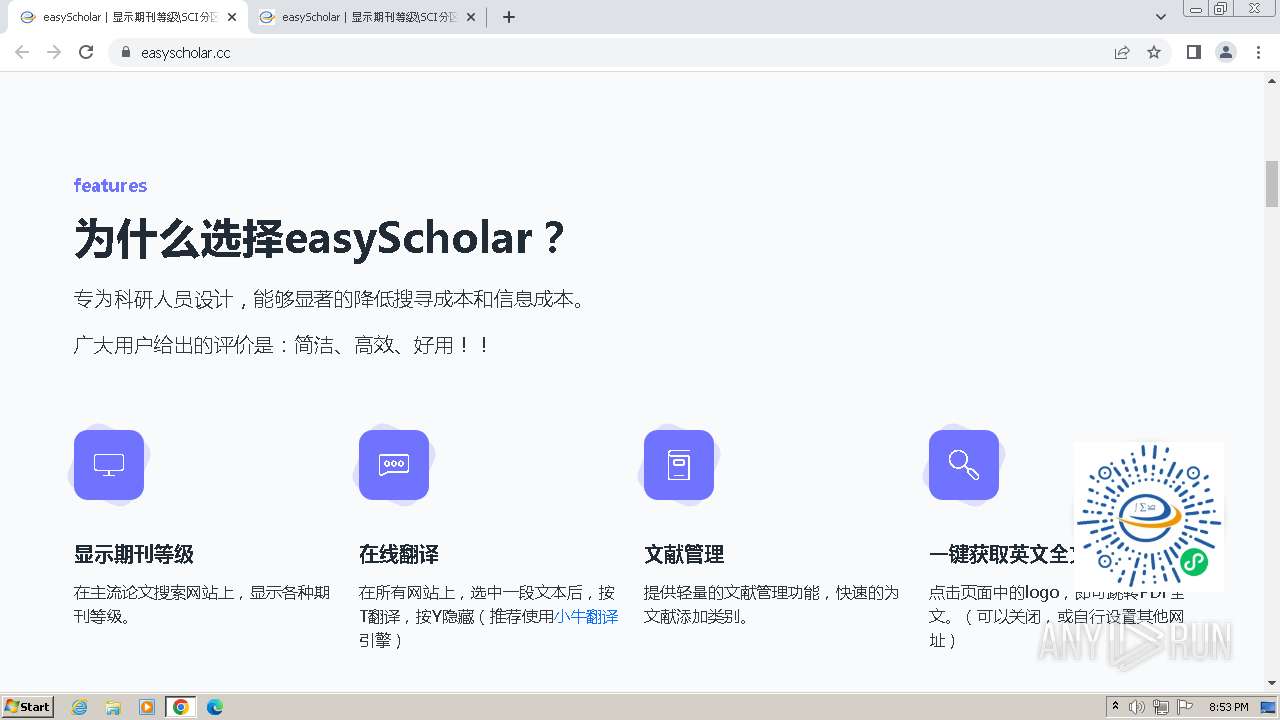Open File Explorer from the taskbar
This screenshot has width=1280, height=720.
113,707
